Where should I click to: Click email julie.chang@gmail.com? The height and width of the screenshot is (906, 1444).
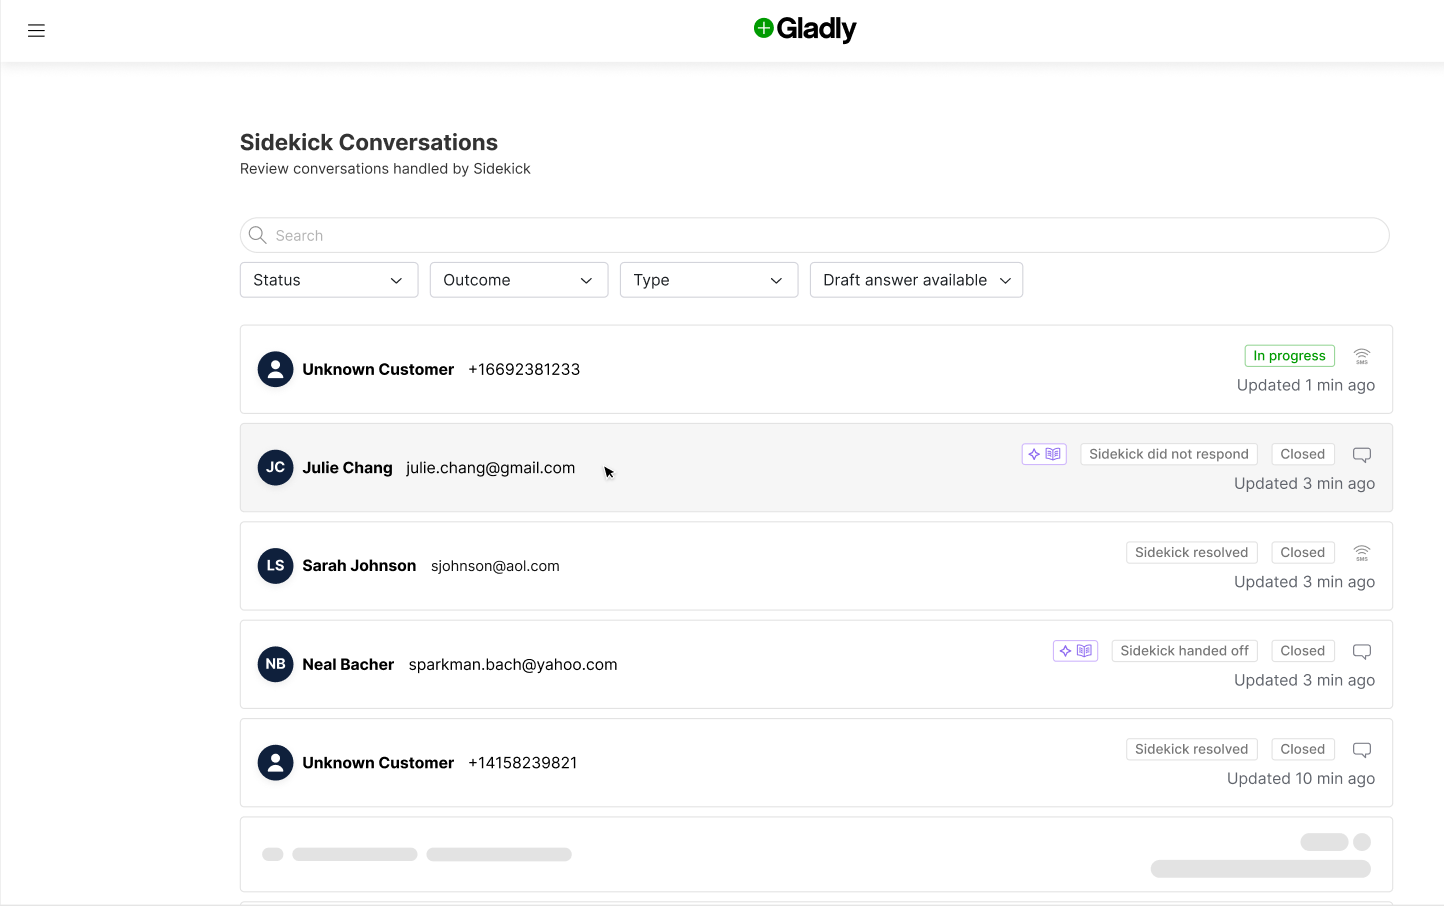click(x=491, y=467)
